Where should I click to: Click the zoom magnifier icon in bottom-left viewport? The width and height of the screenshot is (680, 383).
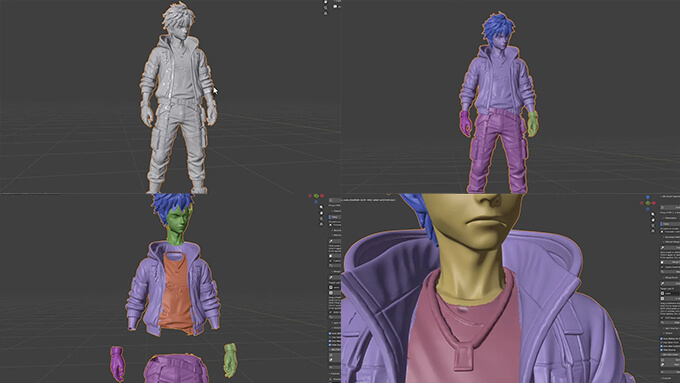click(x=321, y=207)
